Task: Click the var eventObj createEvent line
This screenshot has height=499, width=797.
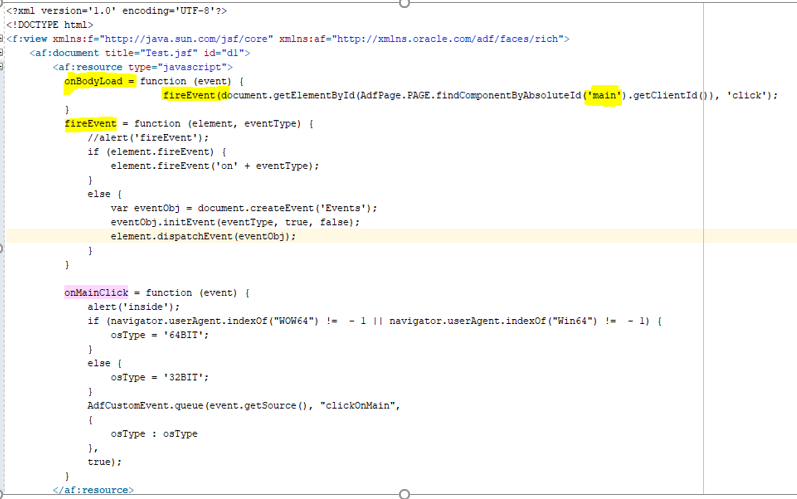Action: tap(244, 208)
